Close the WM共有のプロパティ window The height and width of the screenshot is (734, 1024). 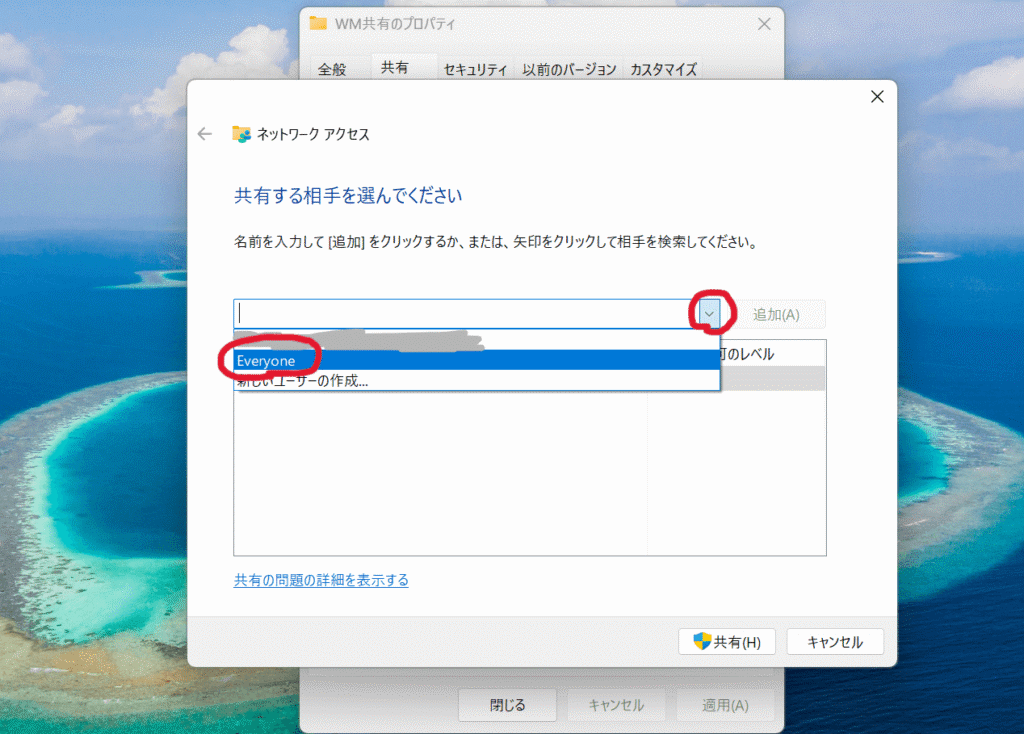[x=764, y=24]
